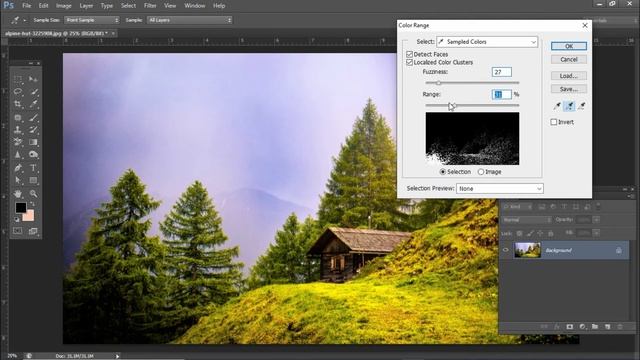Select the Crop tool
This screenshot has width=640, height=360.
[x=18, y=104]
